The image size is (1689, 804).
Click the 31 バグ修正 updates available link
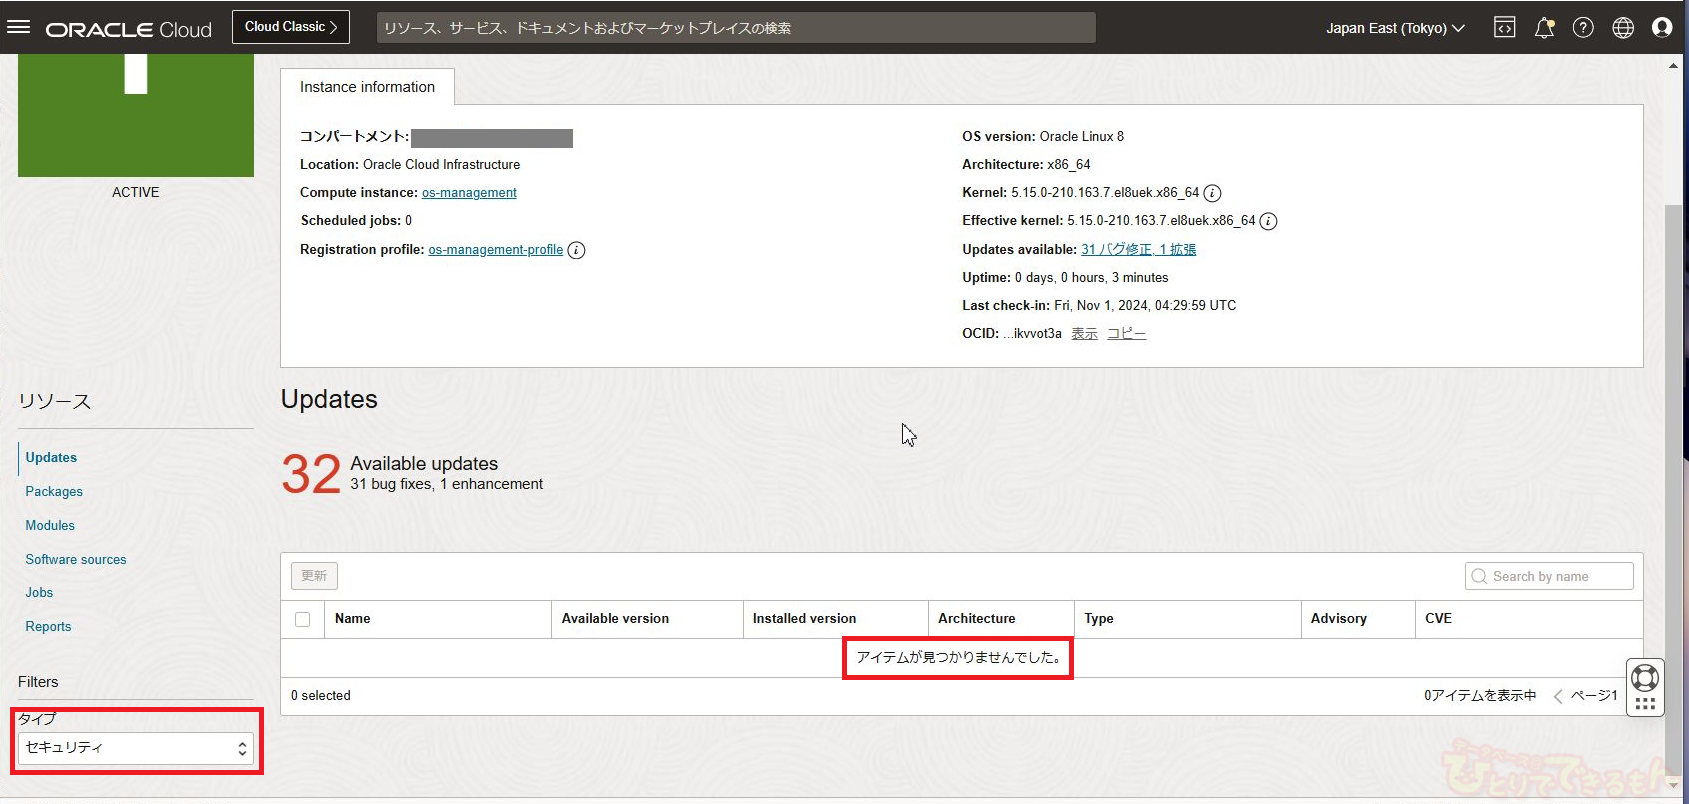click(1116, 250)
